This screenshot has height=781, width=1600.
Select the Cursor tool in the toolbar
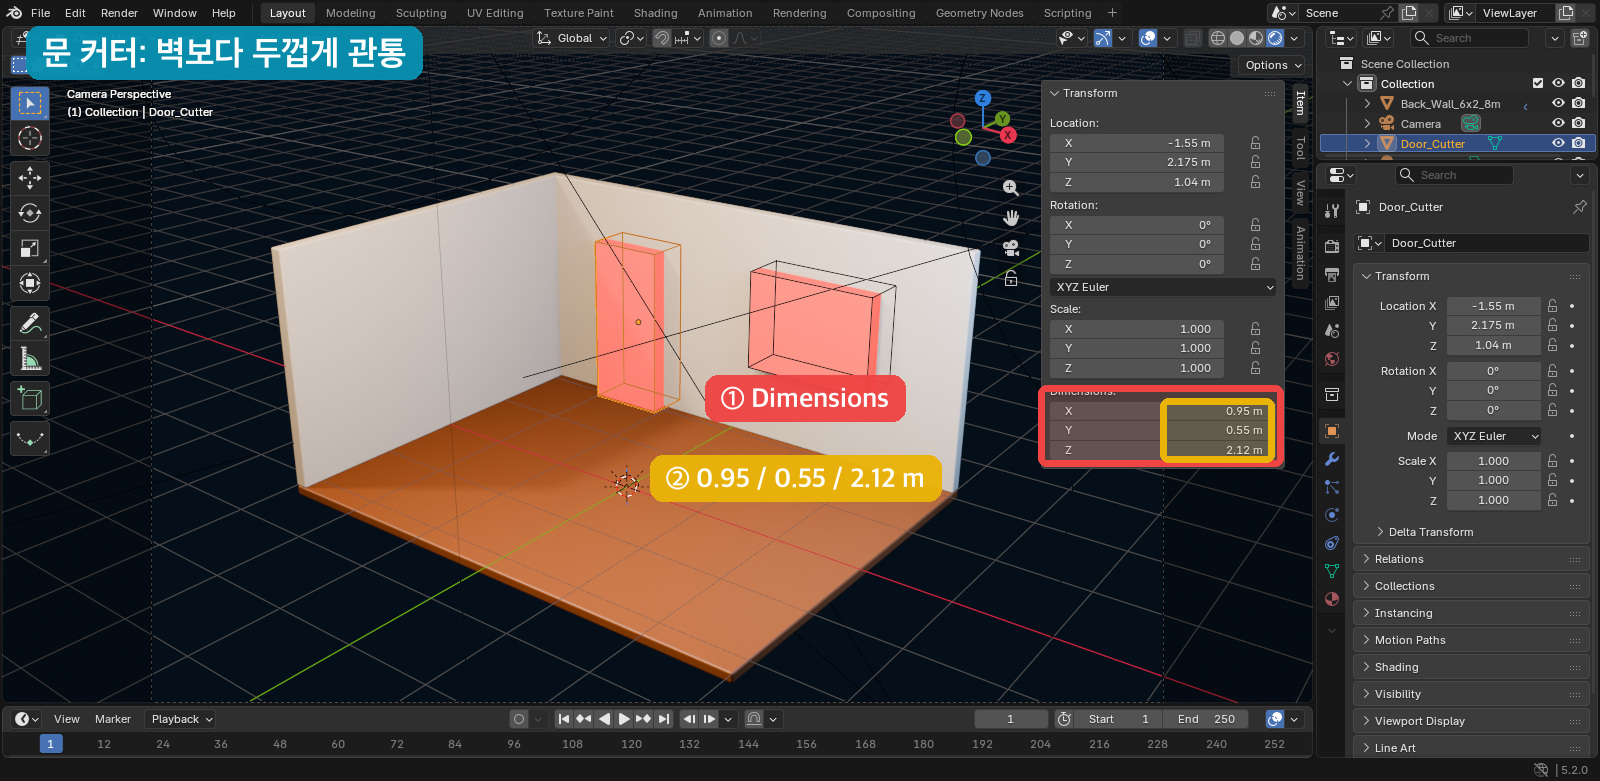point(30,138)
